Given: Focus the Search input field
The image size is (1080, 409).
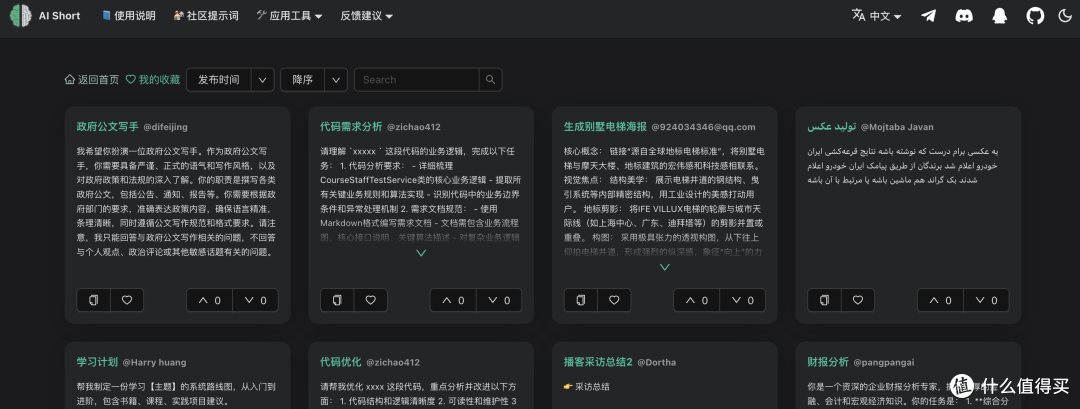Looking at the screenshot, I should [417, 80].
